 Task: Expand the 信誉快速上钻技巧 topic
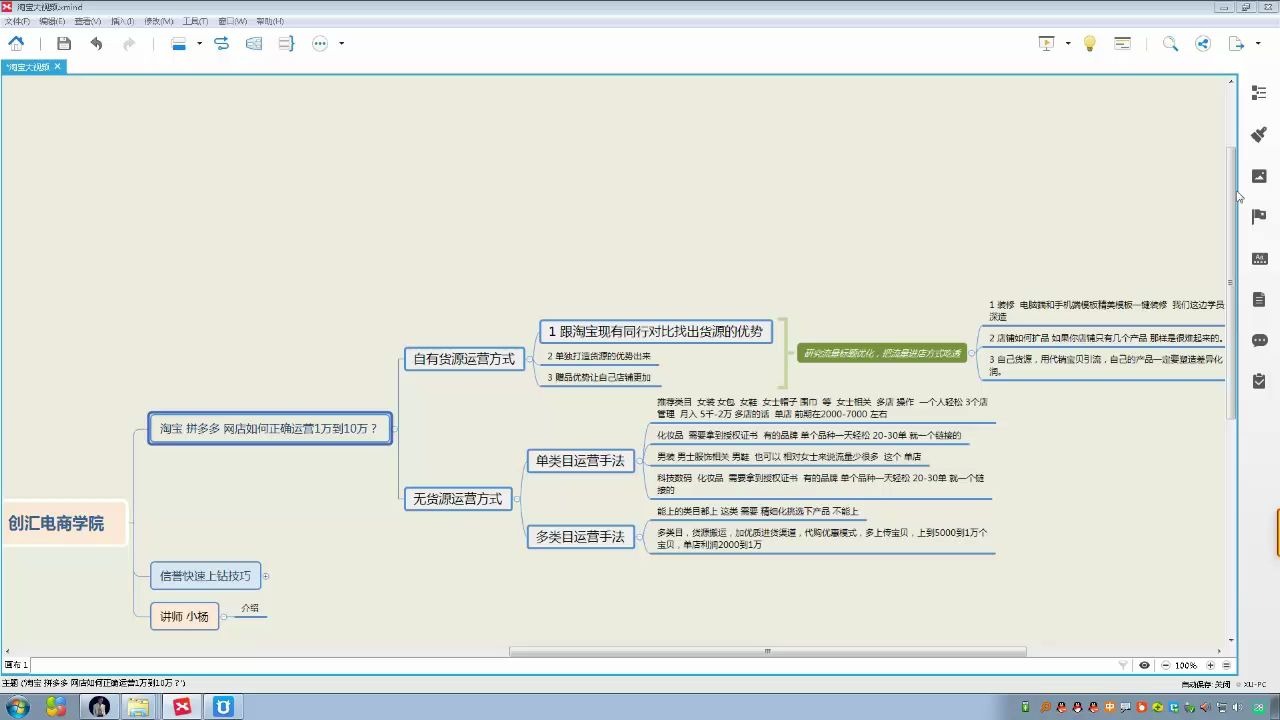(x=266, y=576)
